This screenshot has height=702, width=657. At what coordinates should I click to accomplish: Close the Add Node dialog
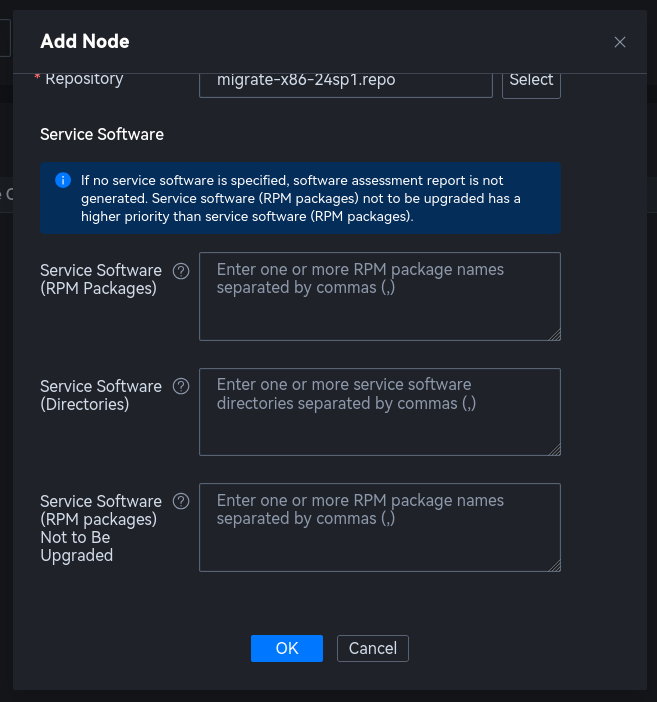620,42
